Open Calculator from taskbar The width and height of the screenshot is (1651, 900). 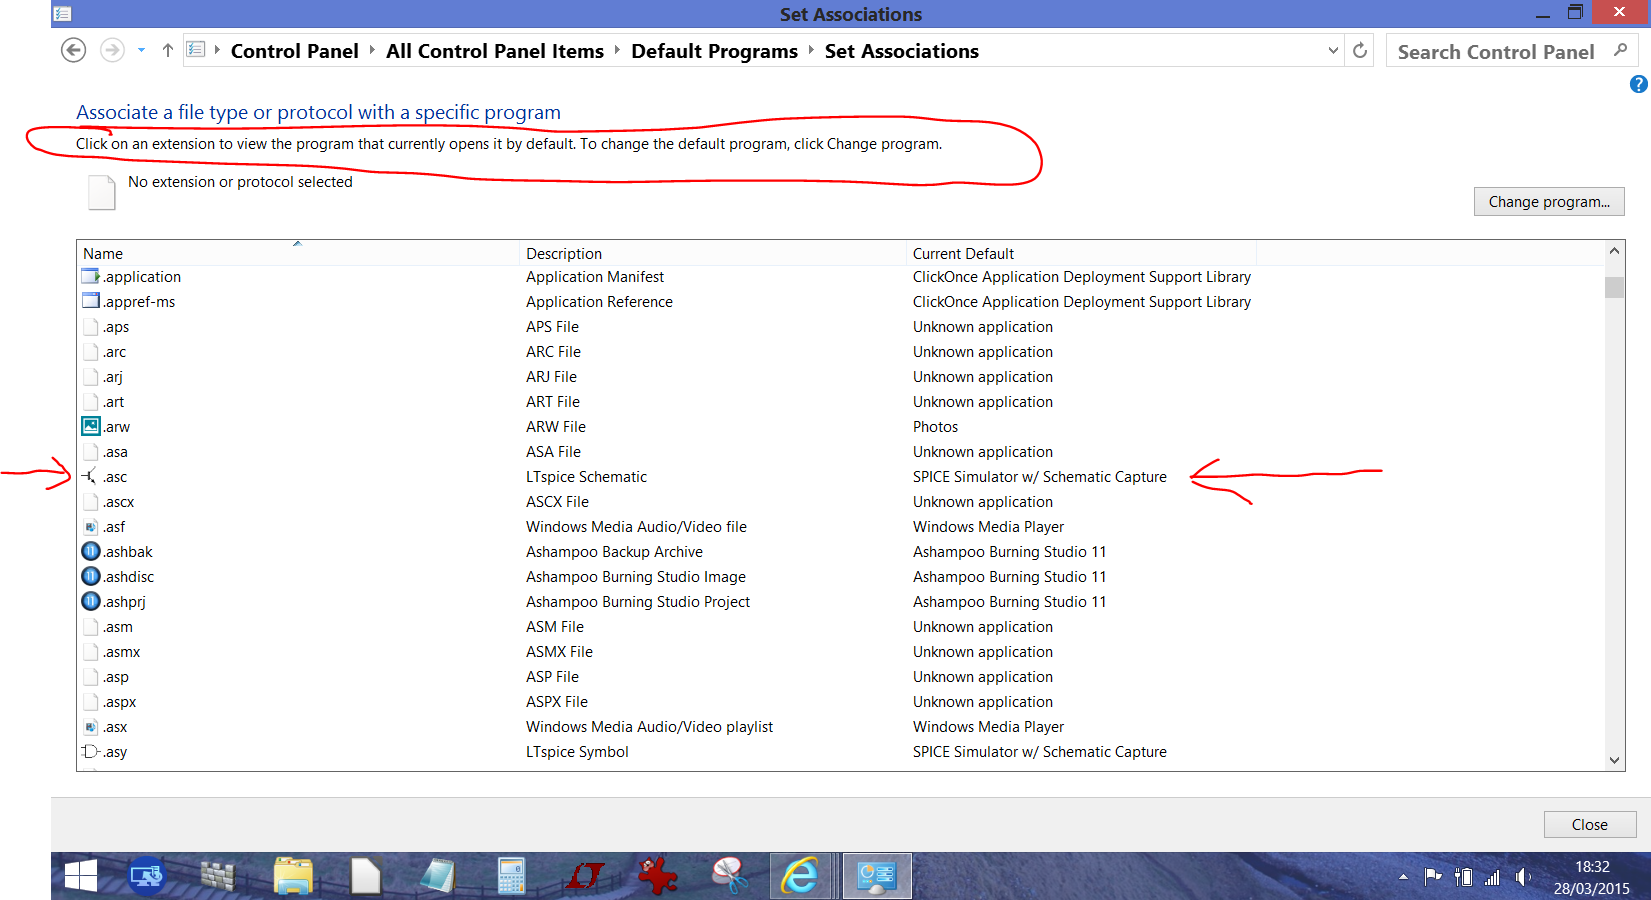coord(511,876)
